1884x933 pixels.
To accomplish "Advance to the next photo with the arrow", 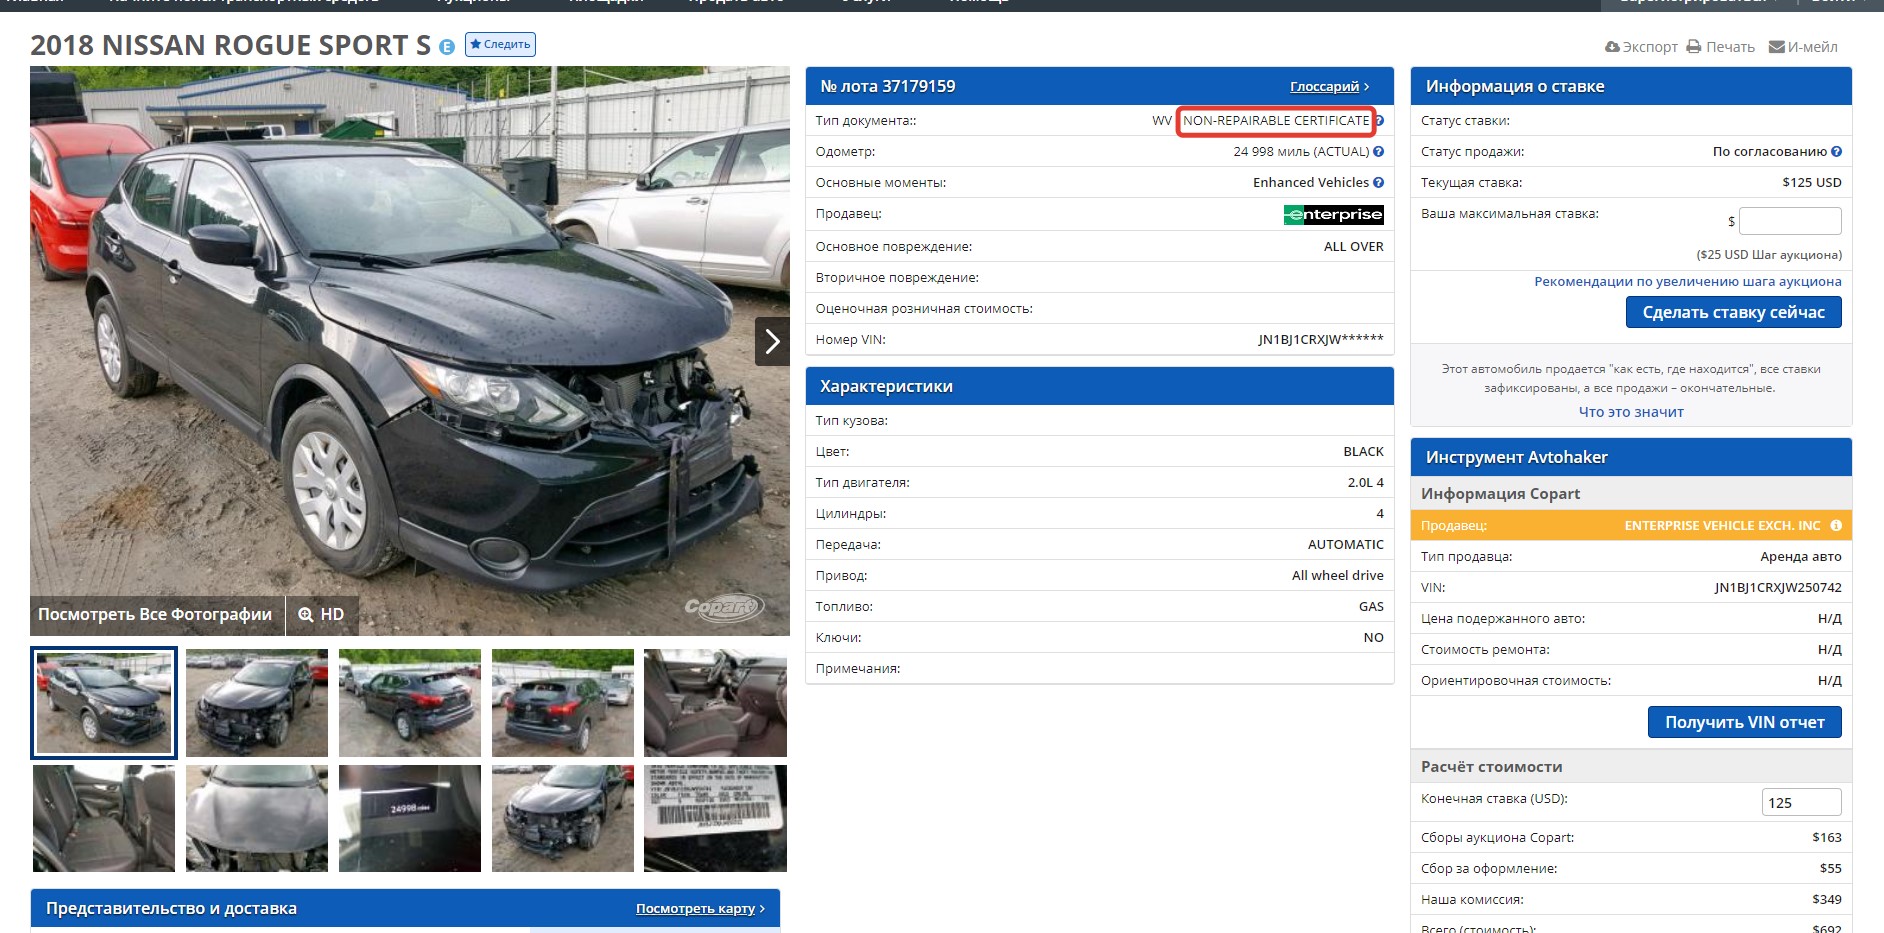I will point(772,342).
